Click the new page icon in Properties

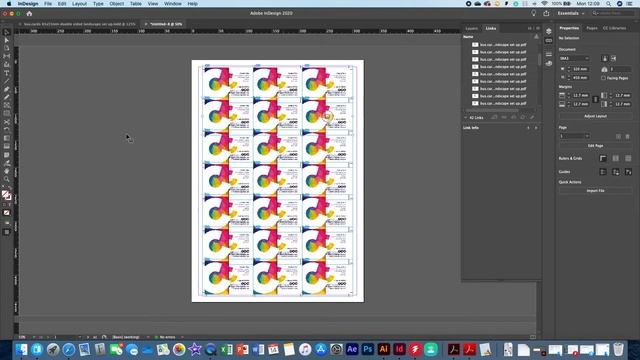618,136
